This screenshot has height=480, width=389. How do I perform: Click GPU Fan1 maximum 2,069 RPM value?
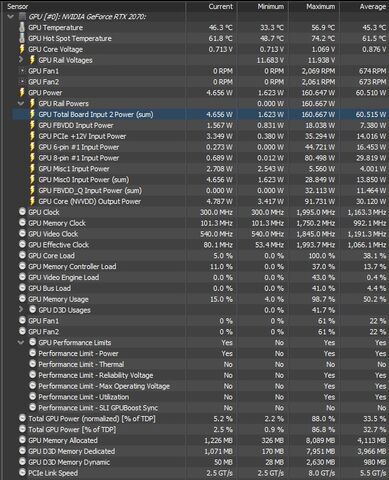tap(318, 71)
